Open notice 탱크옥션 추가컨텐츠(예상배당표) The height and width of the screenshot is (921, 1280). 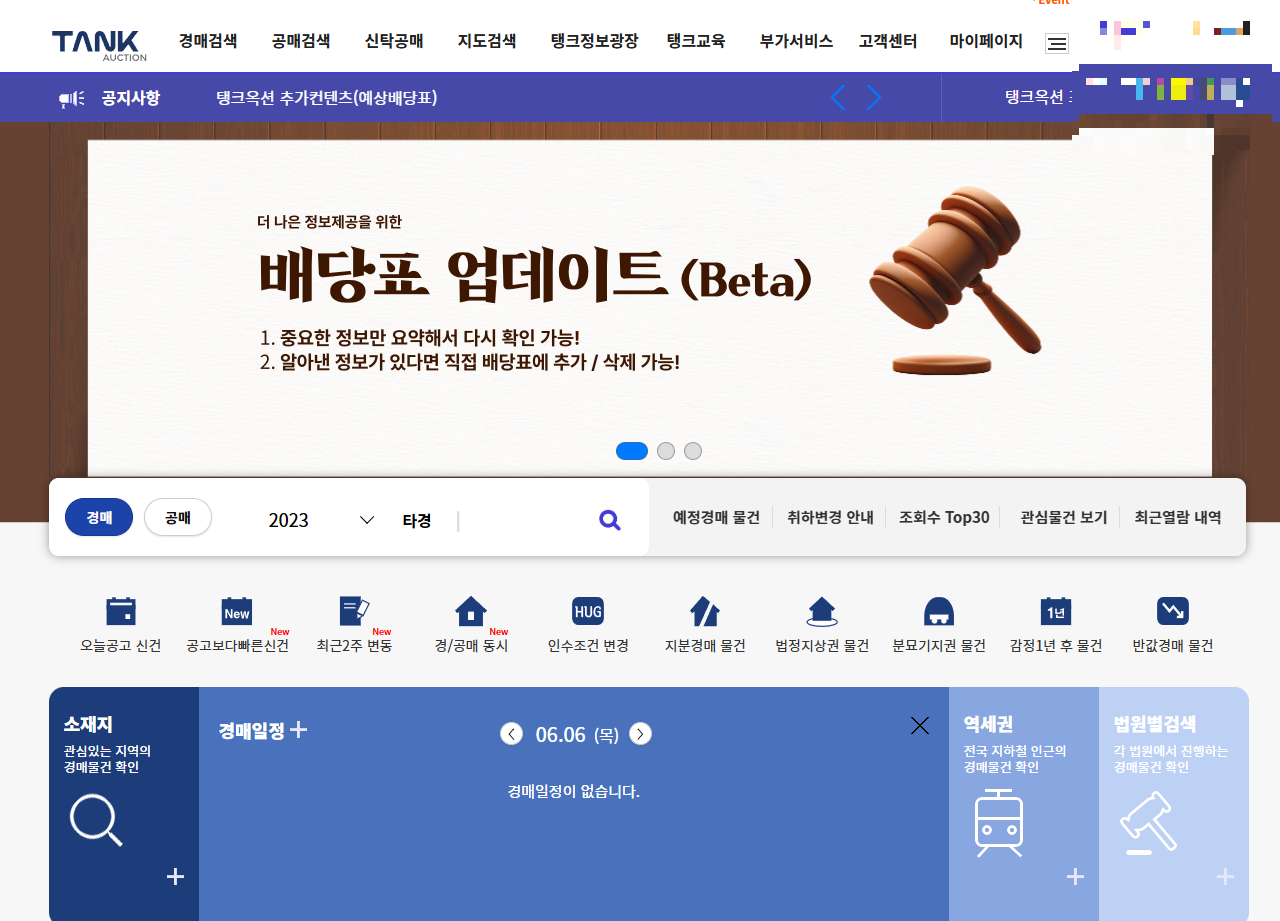tap(327, 98)
